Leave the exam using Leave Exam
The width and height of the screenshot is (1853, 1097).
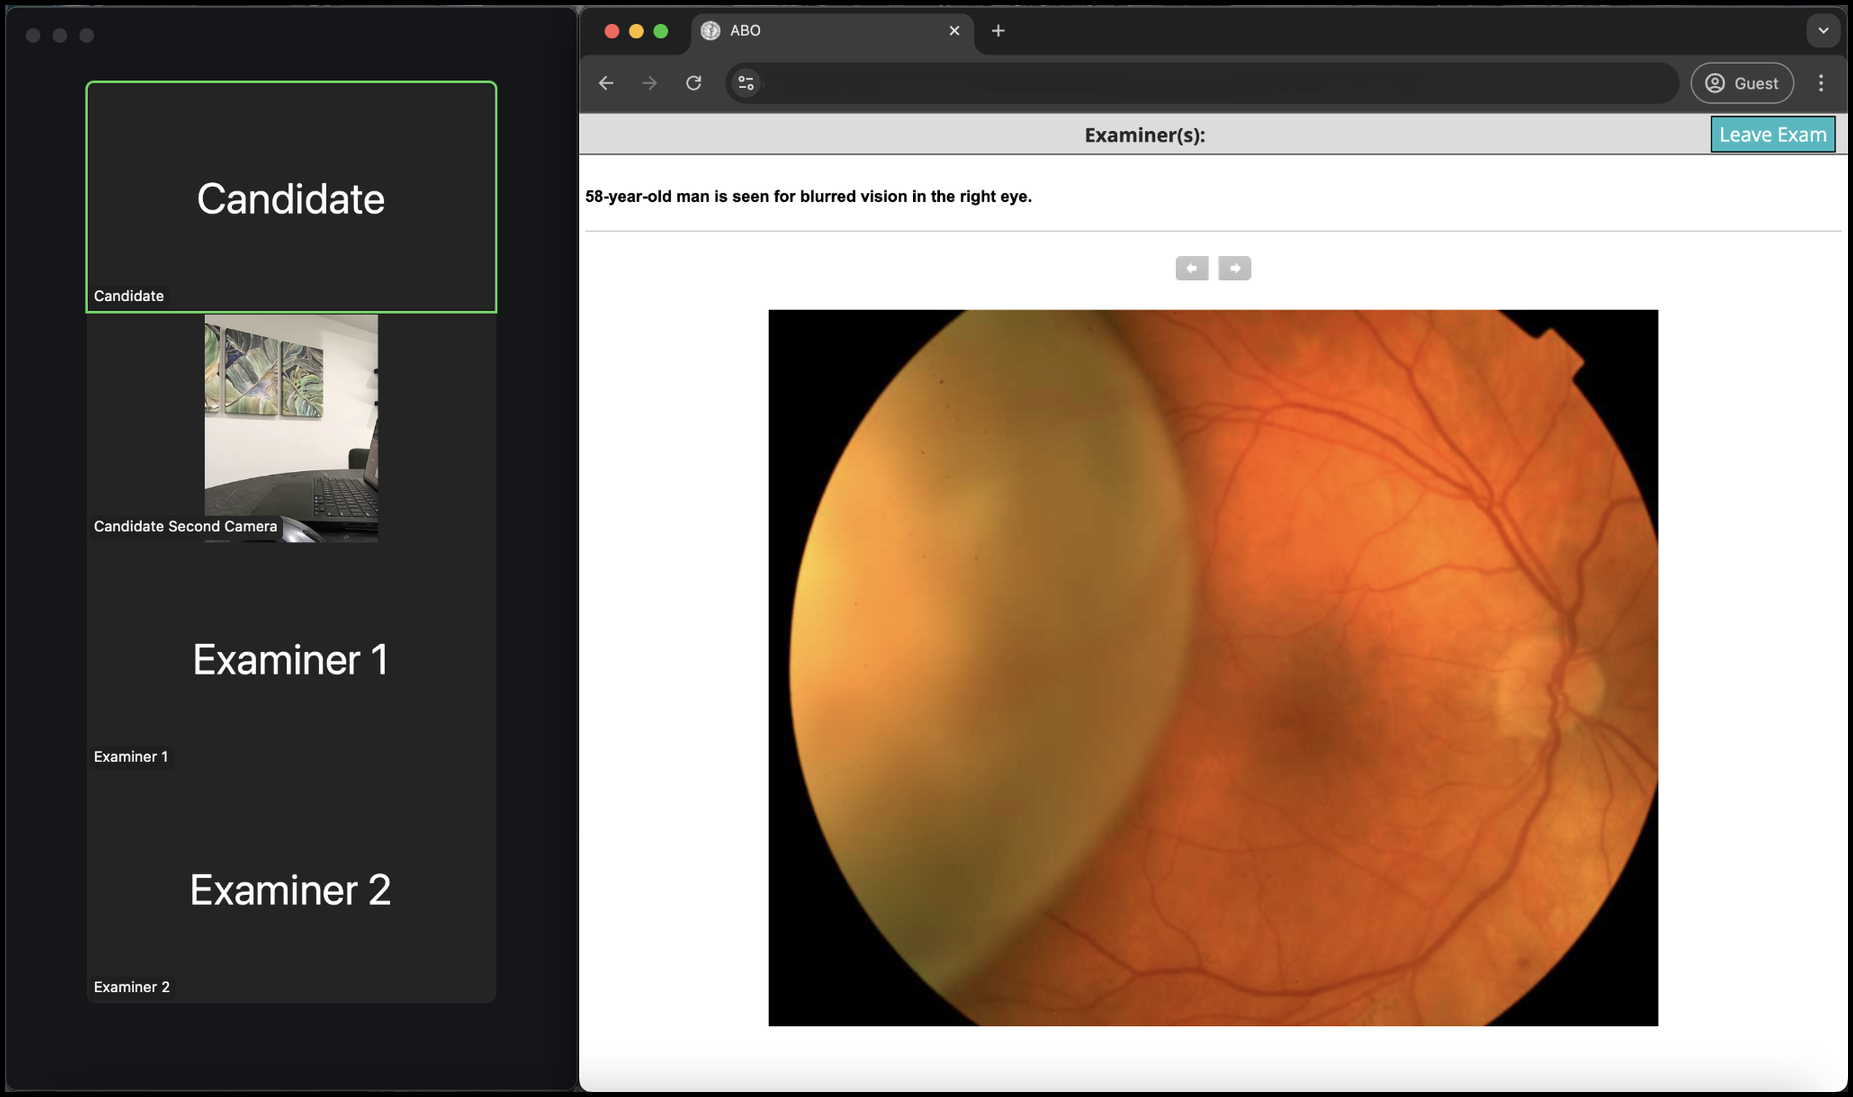click(x=1772, y=134)
